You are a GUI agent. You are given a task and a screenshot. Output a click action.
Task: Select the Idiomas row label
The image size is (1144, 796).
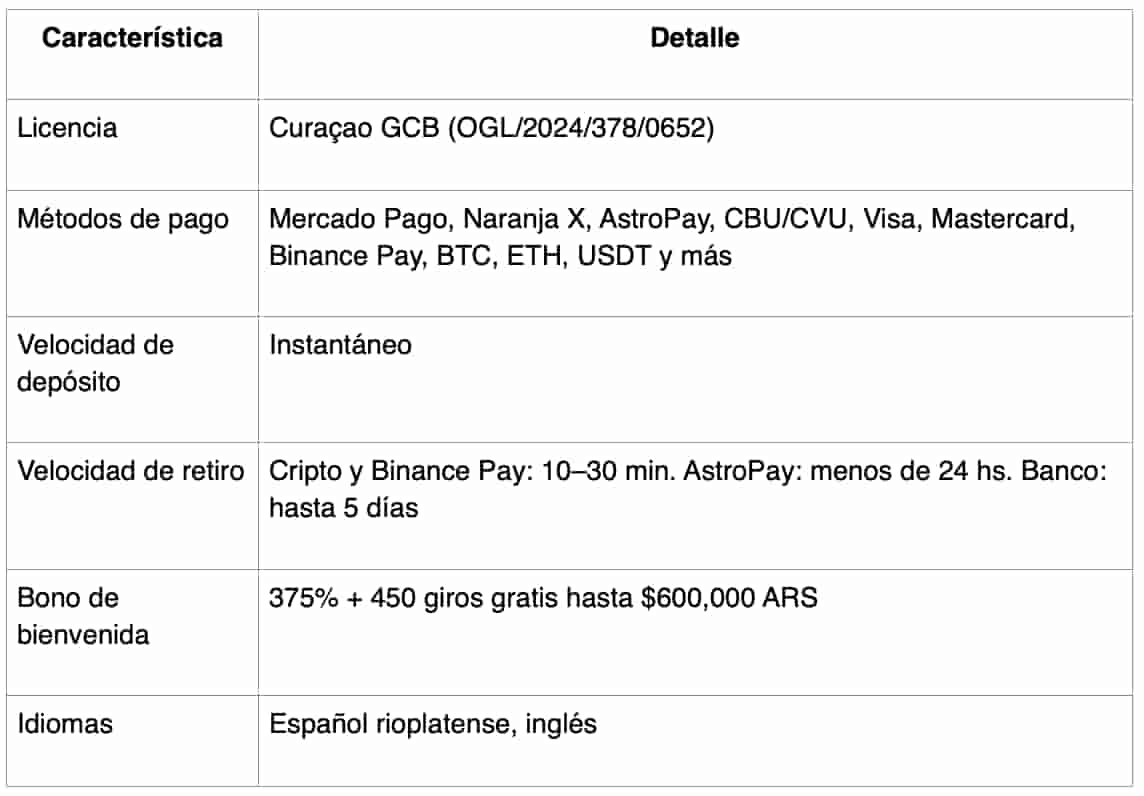tap(65, 724)
